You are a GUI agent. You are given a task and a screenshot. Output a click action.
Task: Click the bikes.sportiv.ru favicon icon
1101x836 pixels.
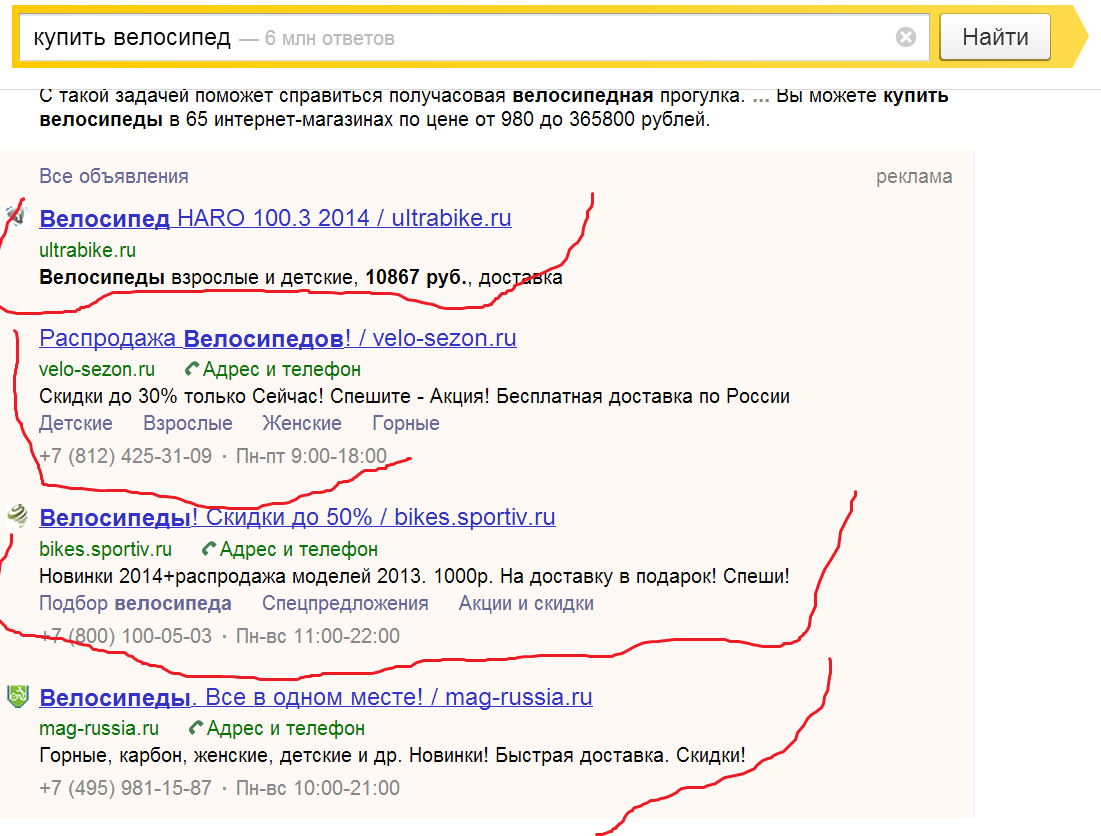tap(18, 515)
